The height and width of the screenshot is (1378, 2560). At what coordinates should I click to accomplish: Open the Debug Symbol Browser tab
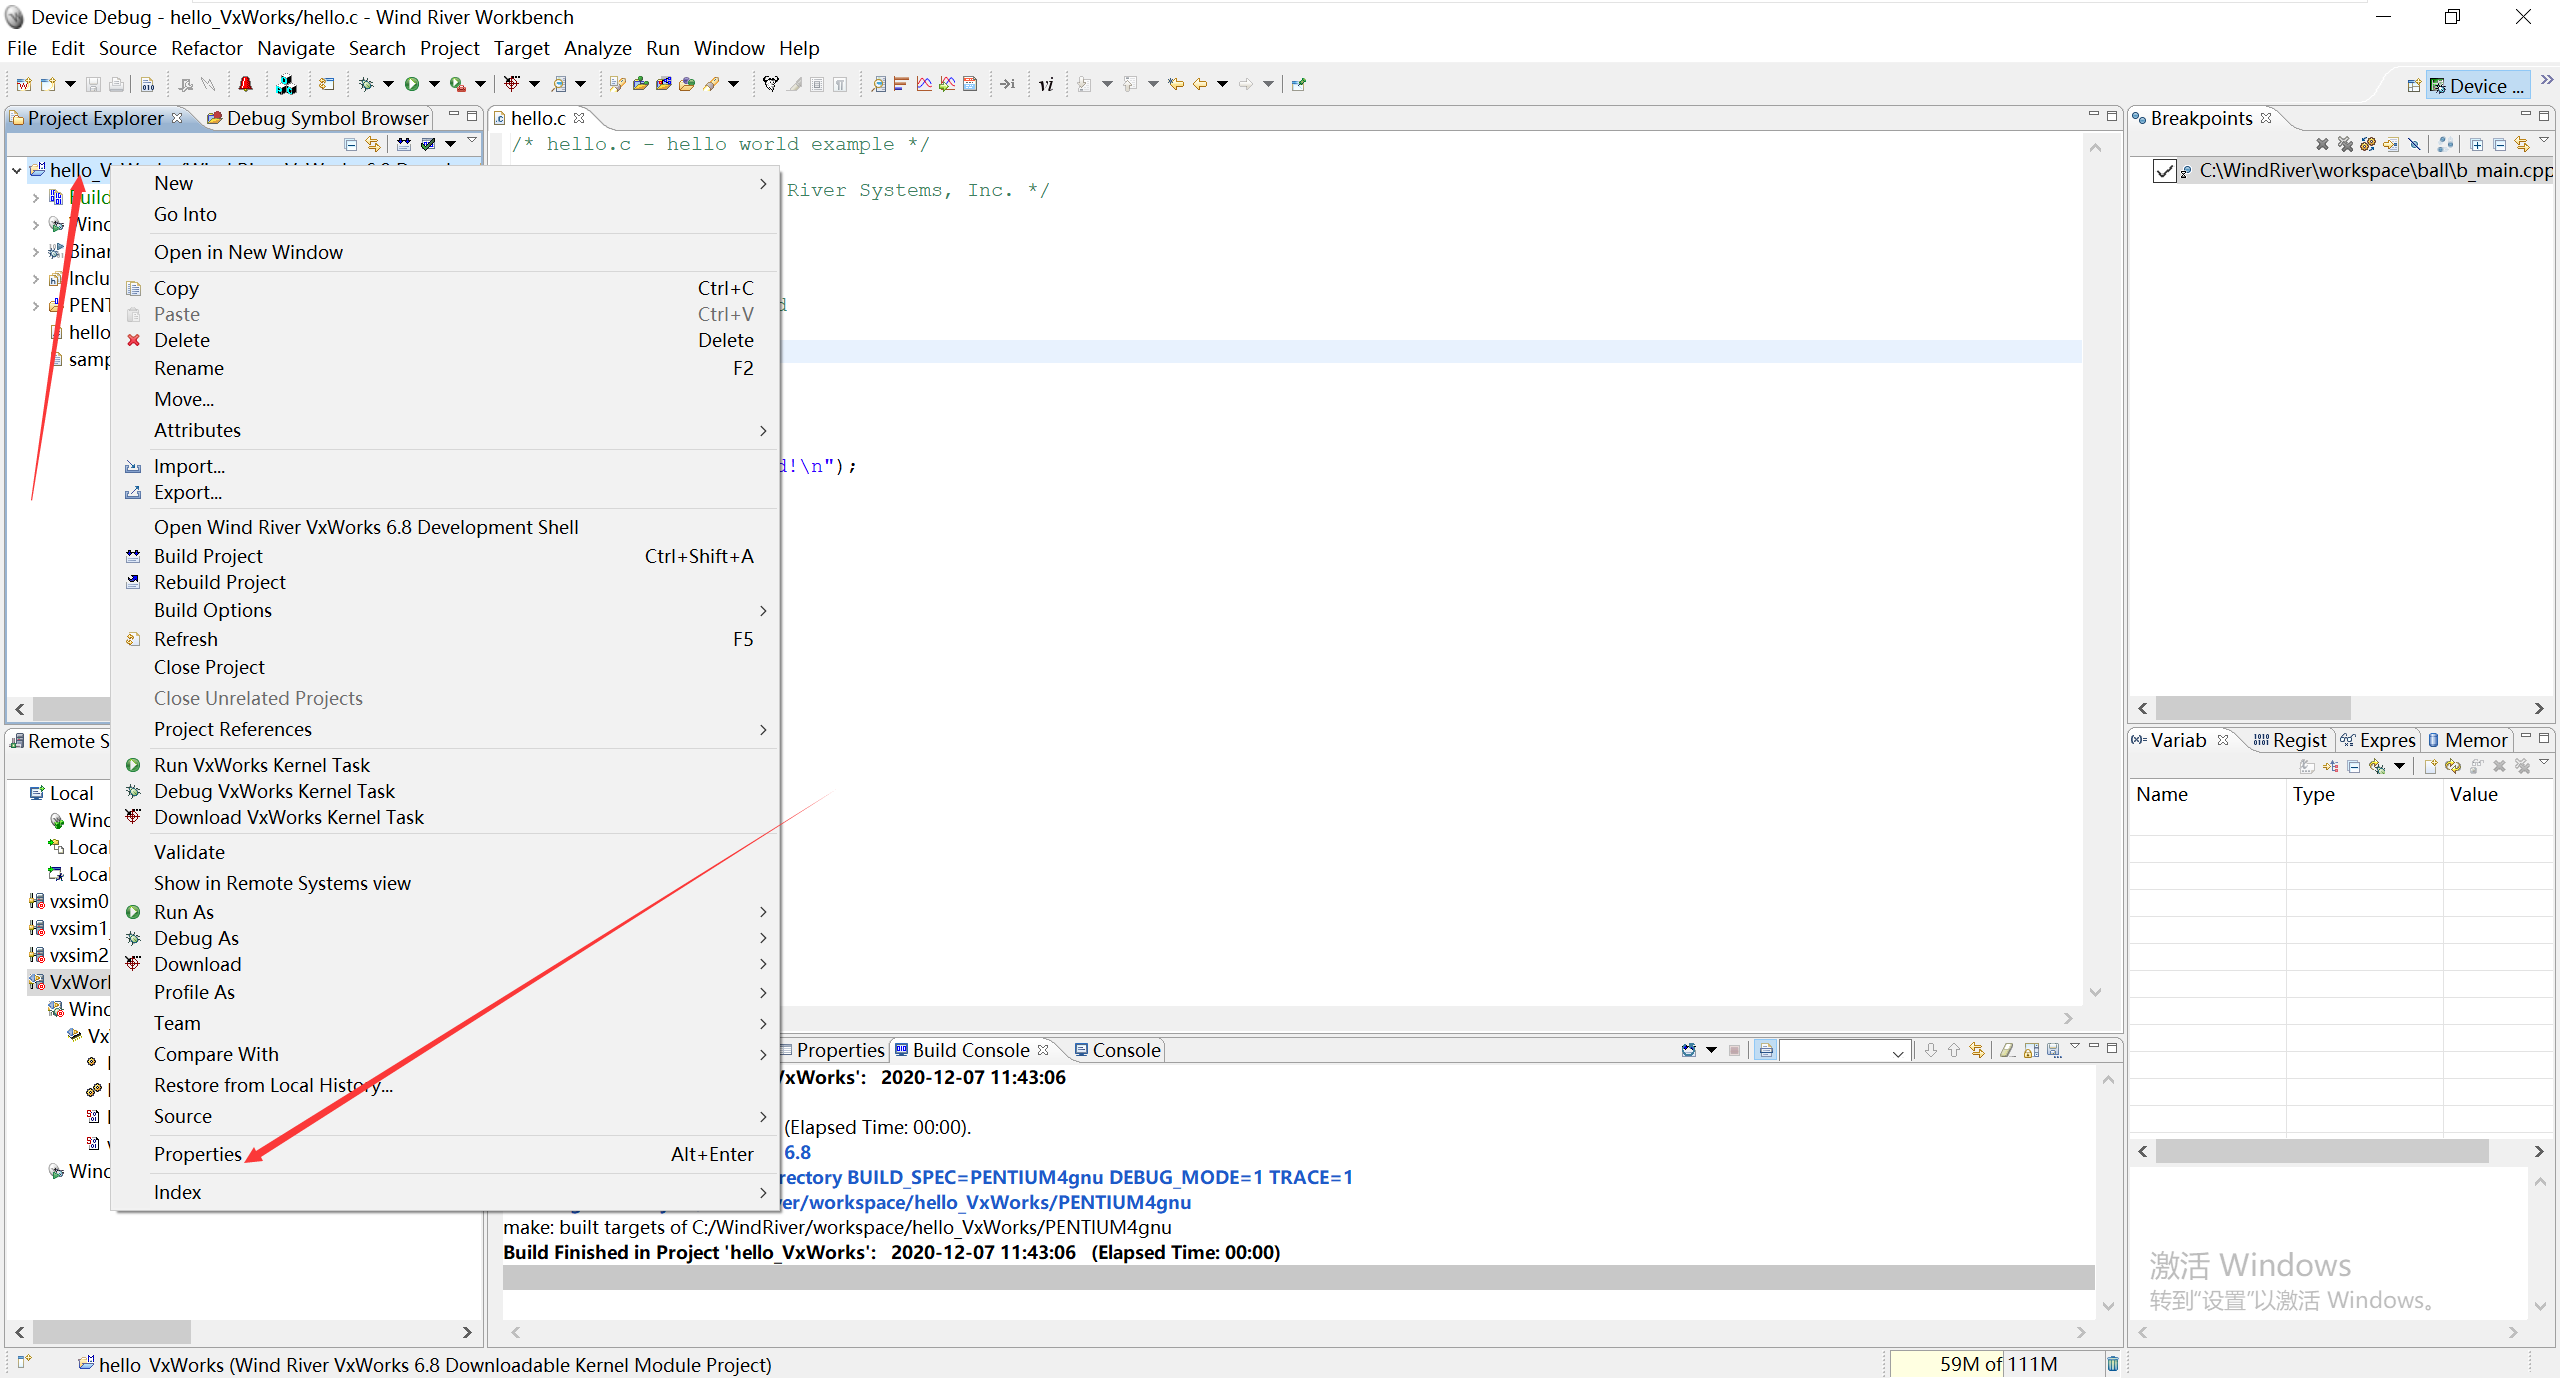tap(326, 118)
